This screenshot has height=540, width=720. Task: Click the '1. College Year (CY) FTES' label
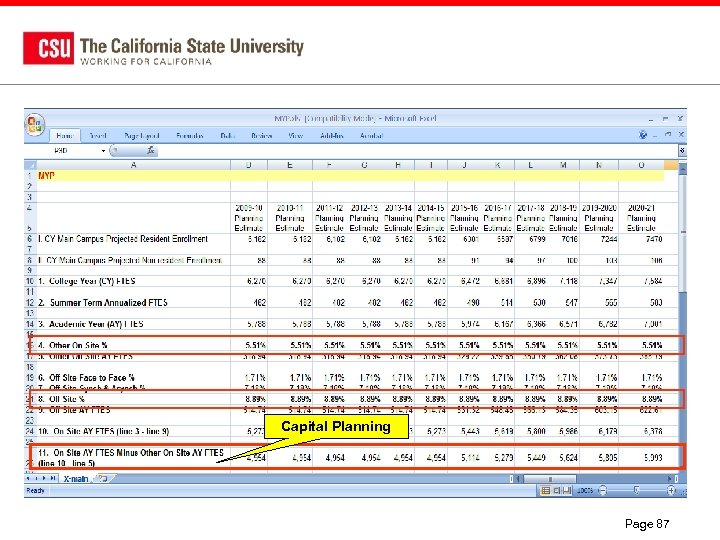coord(87,281)
